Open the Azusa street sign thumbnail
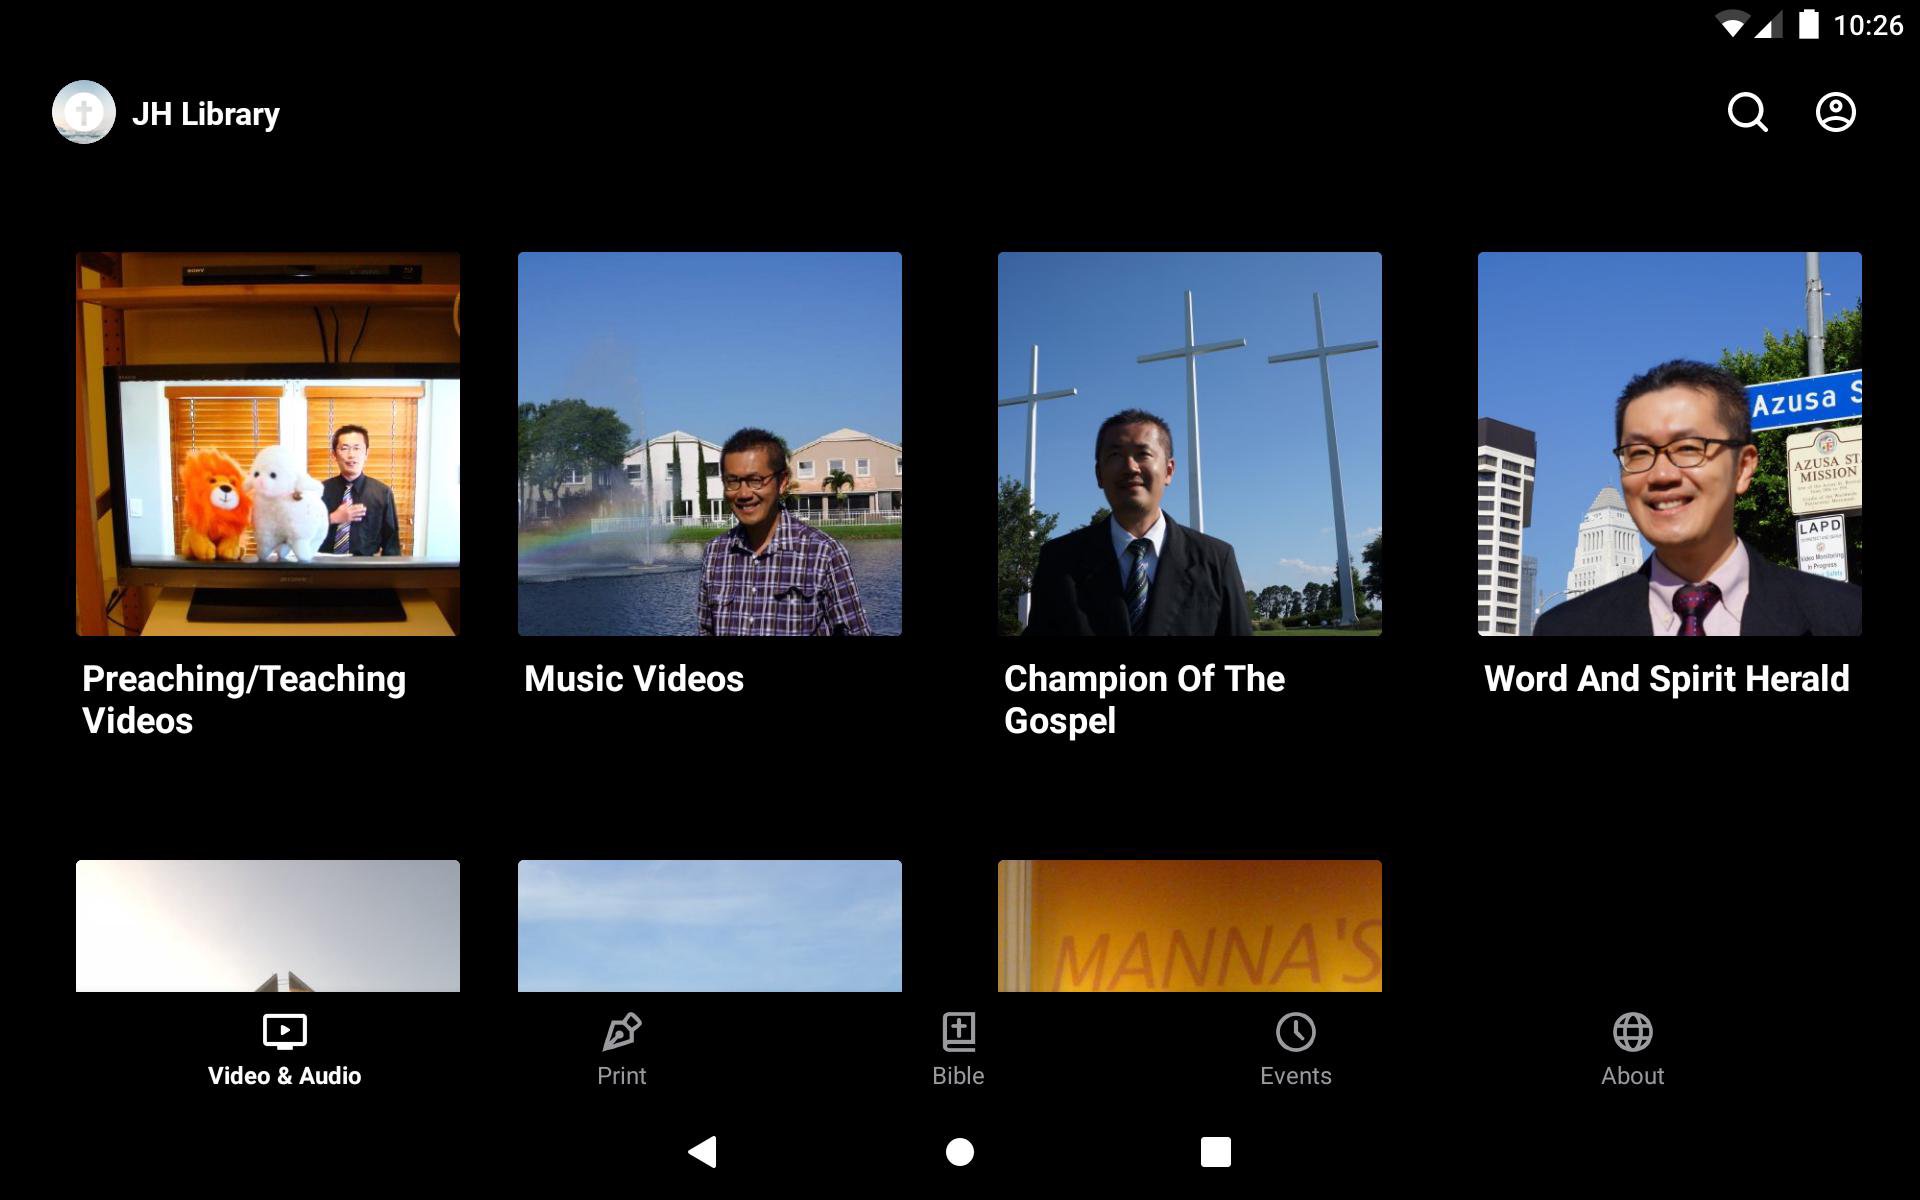The image size is (1920, 1200). coord(1669,443)
